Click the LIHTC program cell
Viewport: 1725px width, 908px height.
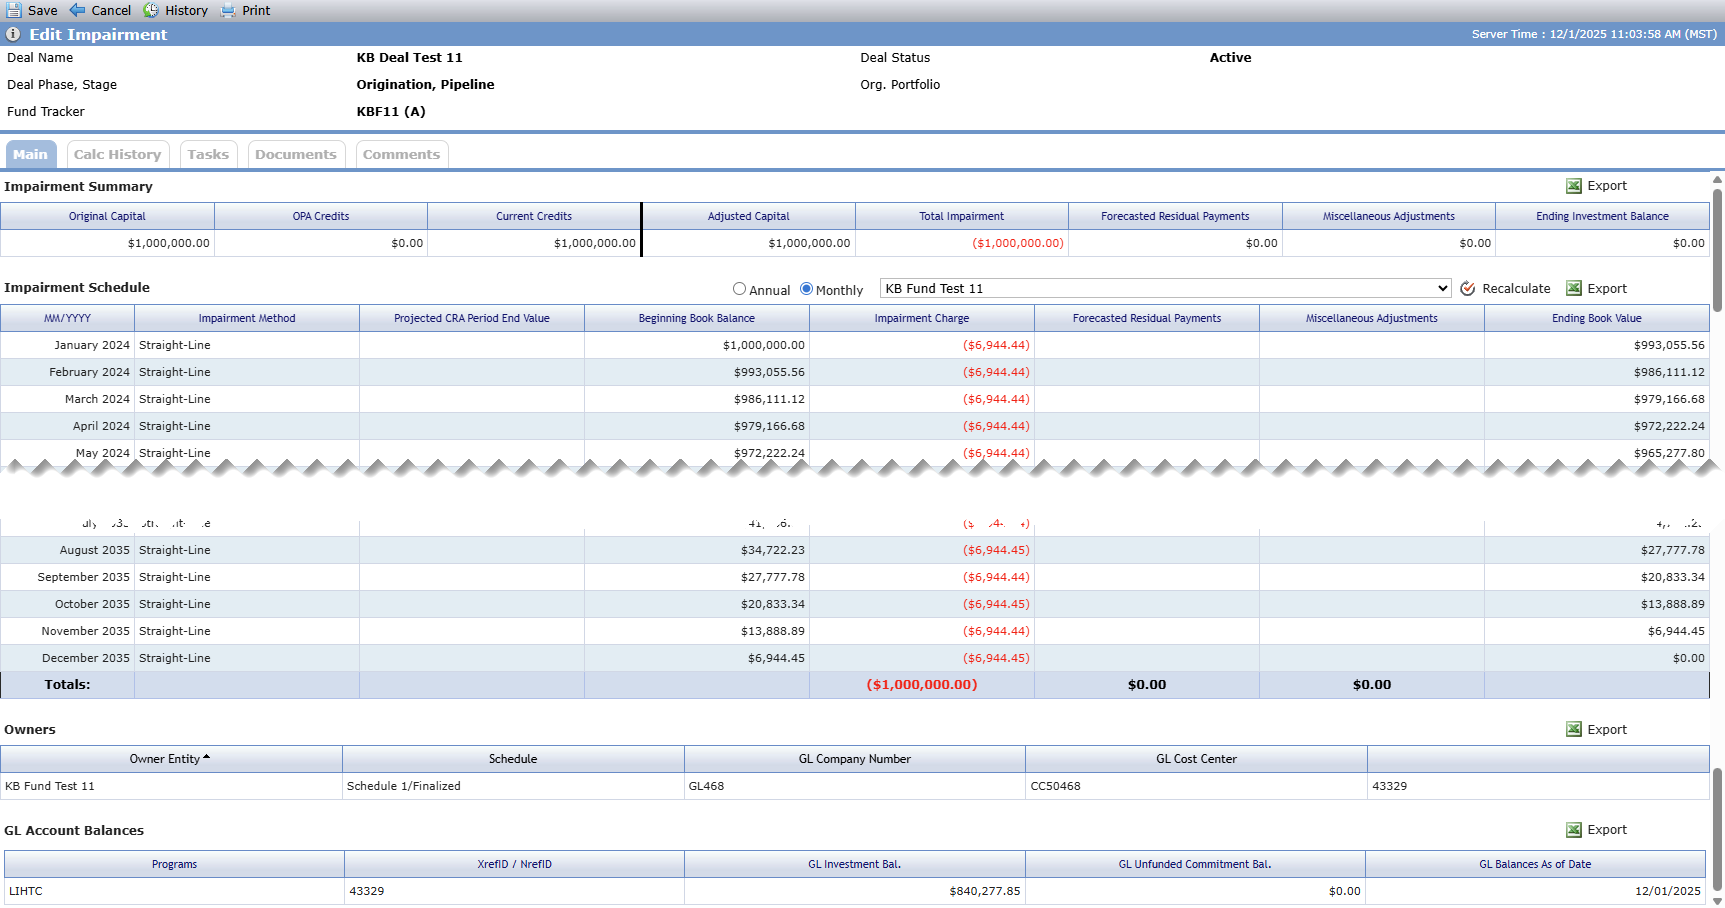(x=174, y=891)
